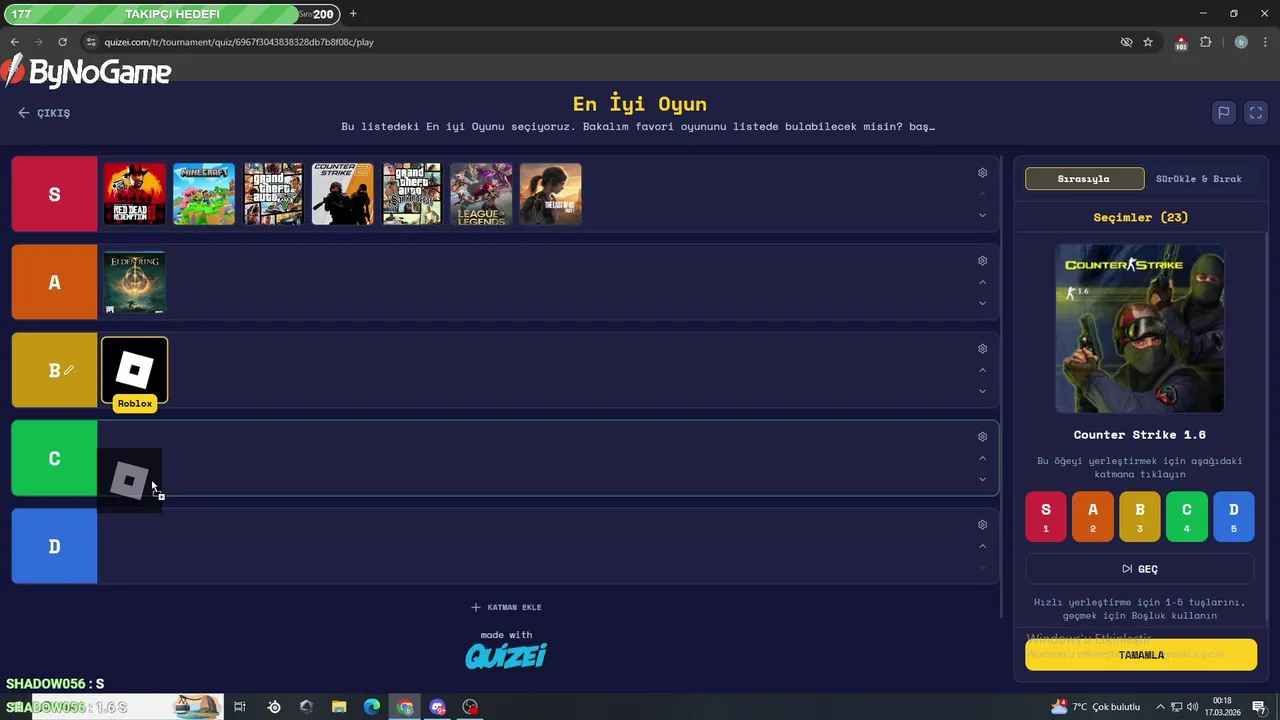Open File Explorer from the taskbar
1280x720 pixels.
[x=339, y=707]
